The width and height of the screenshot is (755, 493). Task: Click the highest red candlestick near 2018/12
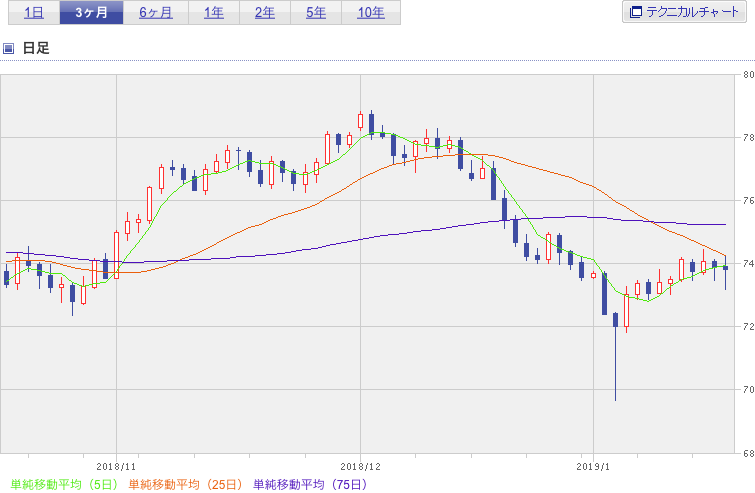click(360, 121)
